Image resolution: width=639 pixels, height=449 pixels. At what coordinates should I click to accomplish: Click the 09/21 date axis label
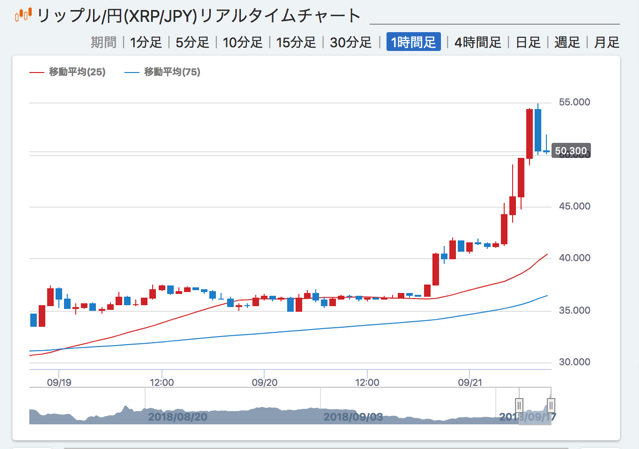tap(470, 383)
